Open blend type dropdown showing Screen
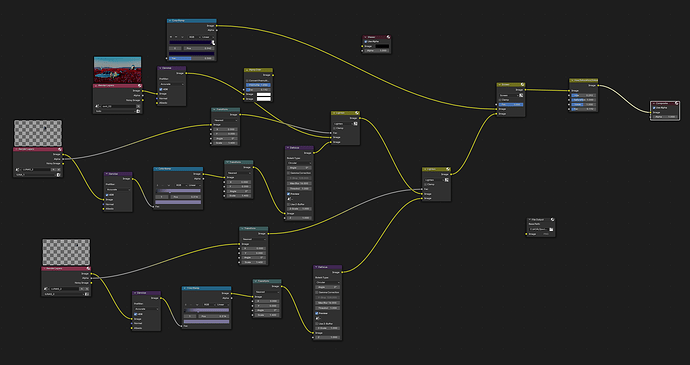 tap(509, 95)
